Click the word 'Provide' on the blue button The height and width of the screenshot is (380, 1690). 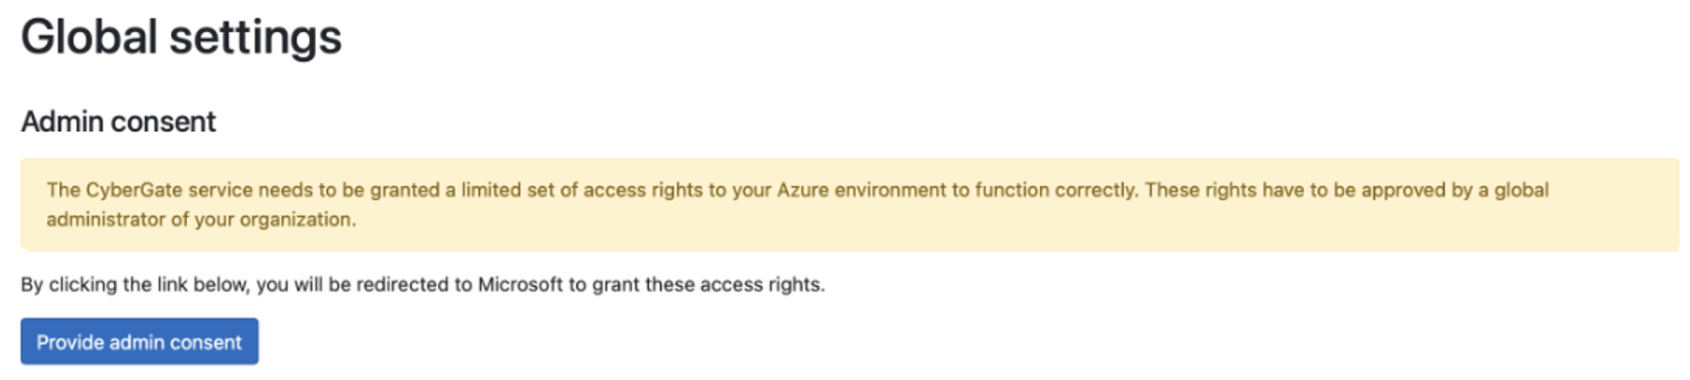point(70,342)
